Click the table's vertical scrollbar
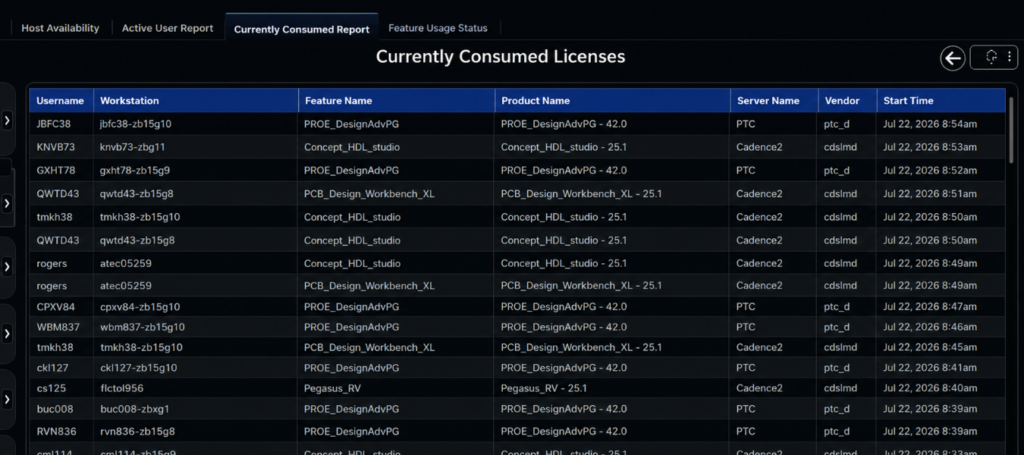This screenshot has height=455, width=1024. (1011, 131)
